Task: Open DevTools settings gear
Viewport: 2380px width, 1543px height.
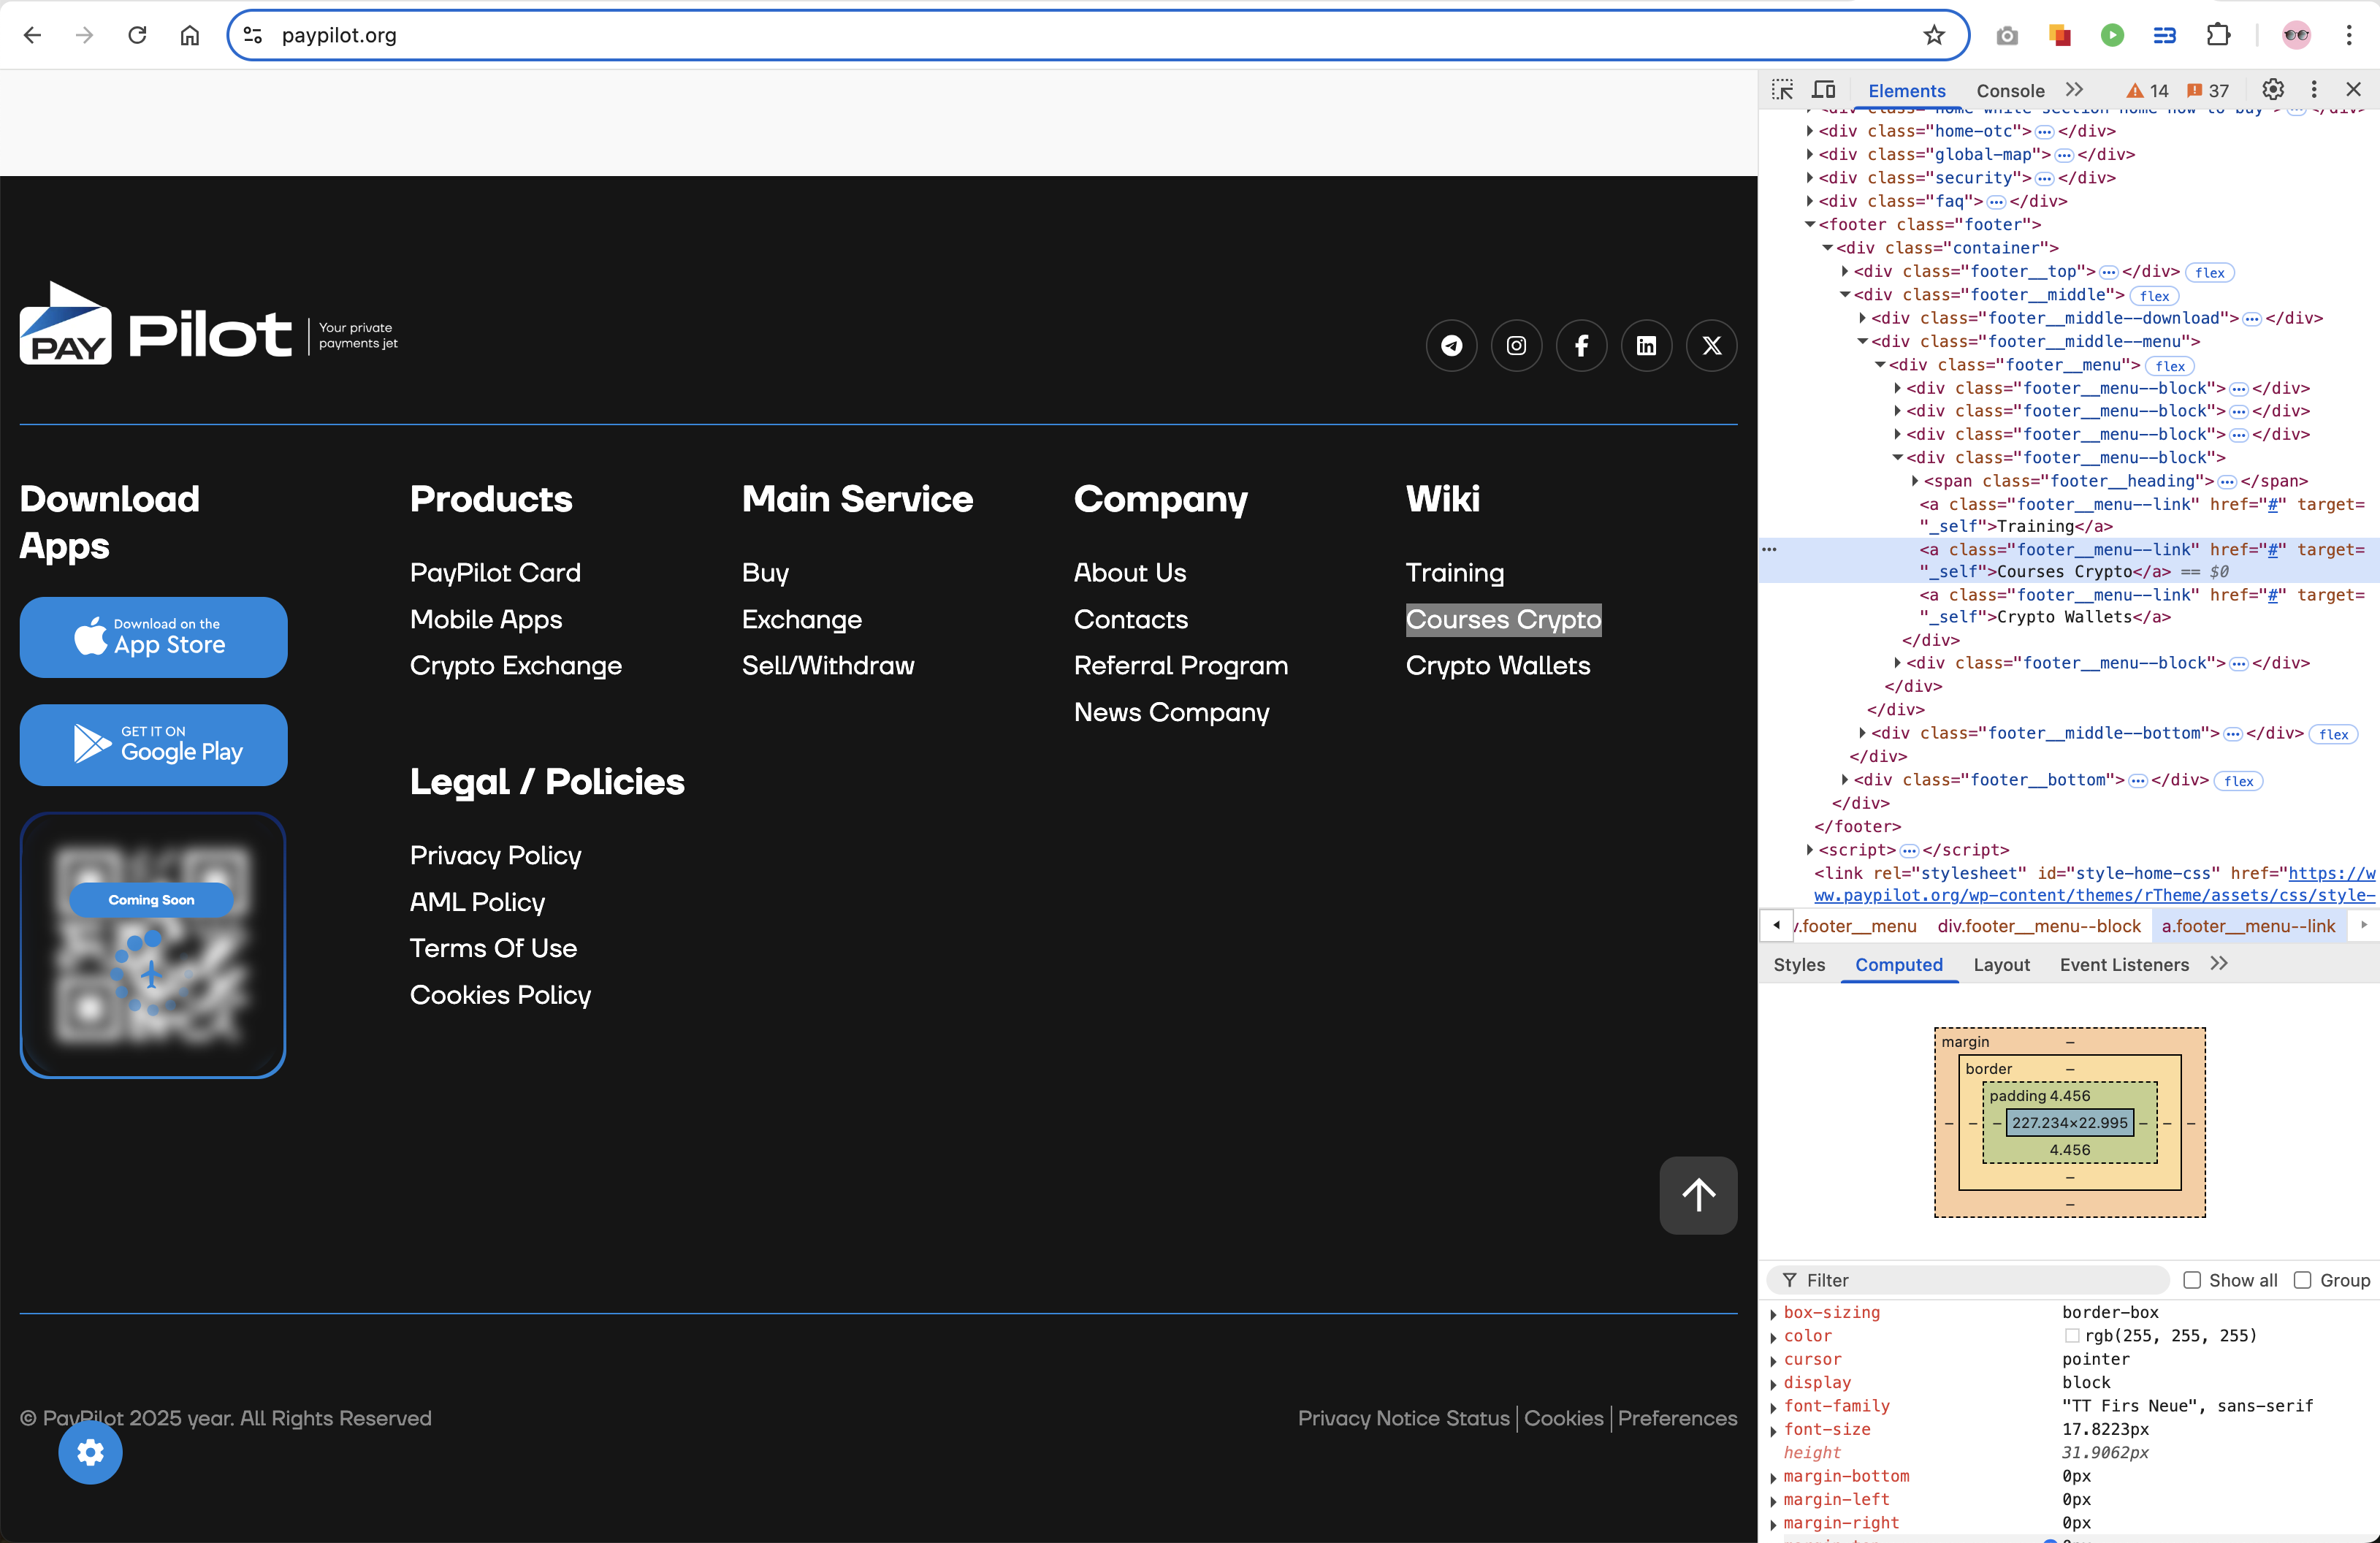Action: 2273,90
